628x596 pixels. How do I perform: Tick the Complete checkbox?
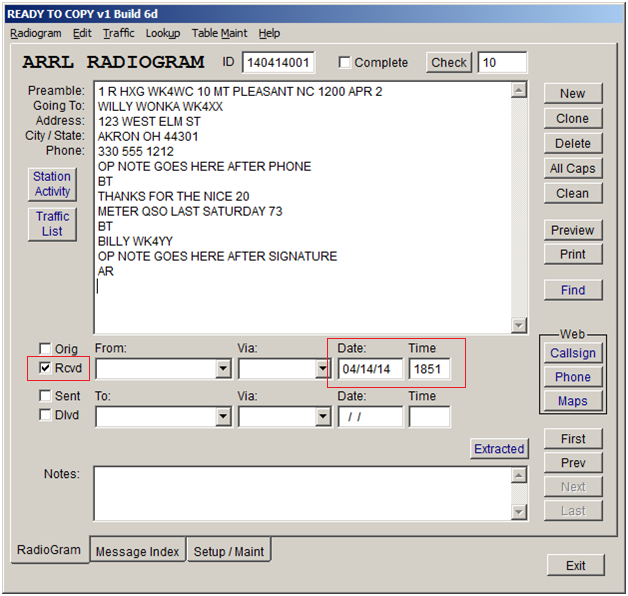coord(345,63)
